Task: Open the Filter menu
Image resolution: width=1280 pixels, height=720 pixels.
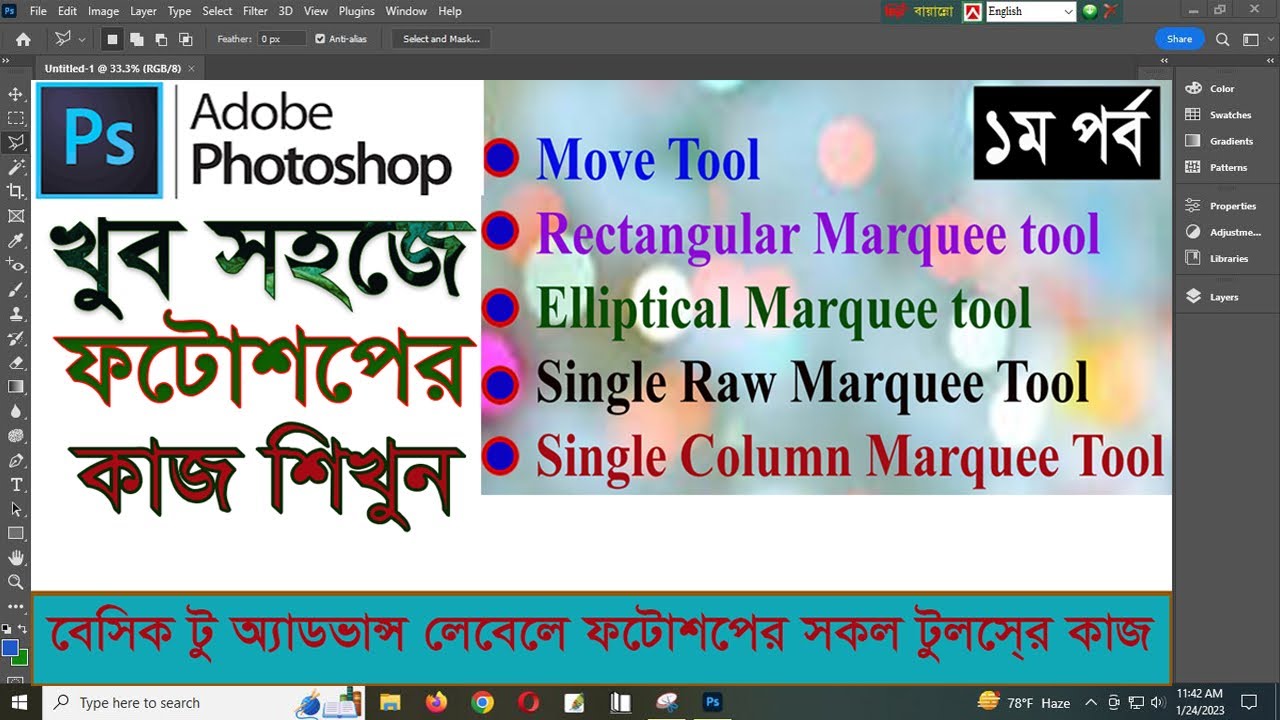Action: tap(255, 11)
